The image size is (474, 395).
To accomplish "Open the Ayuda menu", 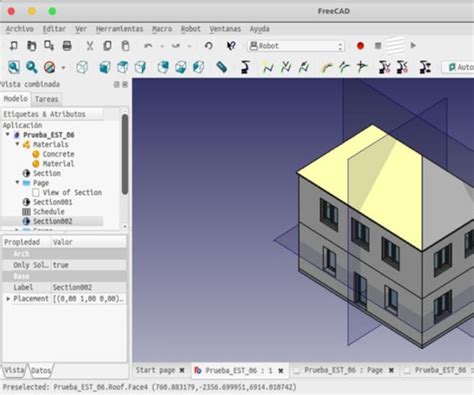I will tap(259, 29).
